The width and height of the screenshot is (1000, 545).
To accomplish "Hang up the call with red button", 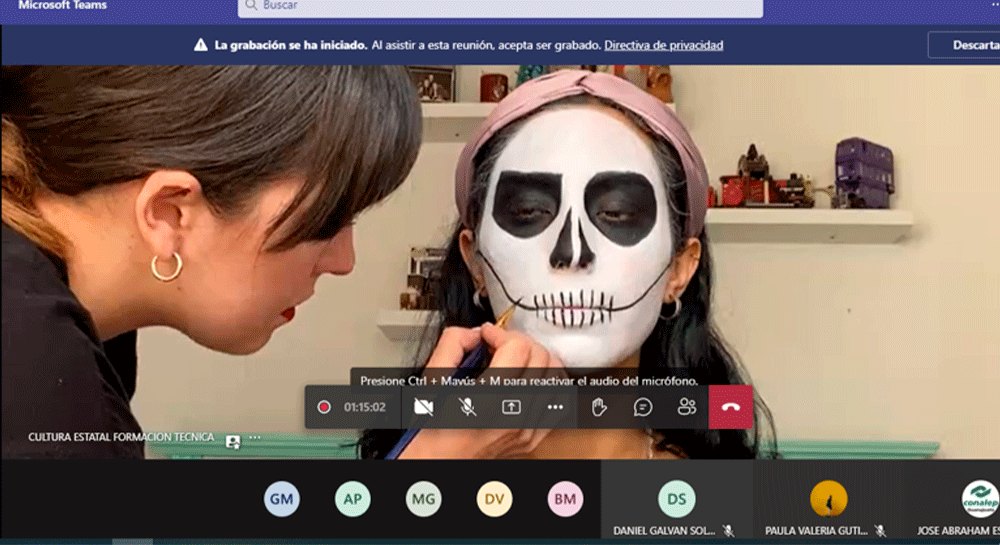I will click(731, 407).
